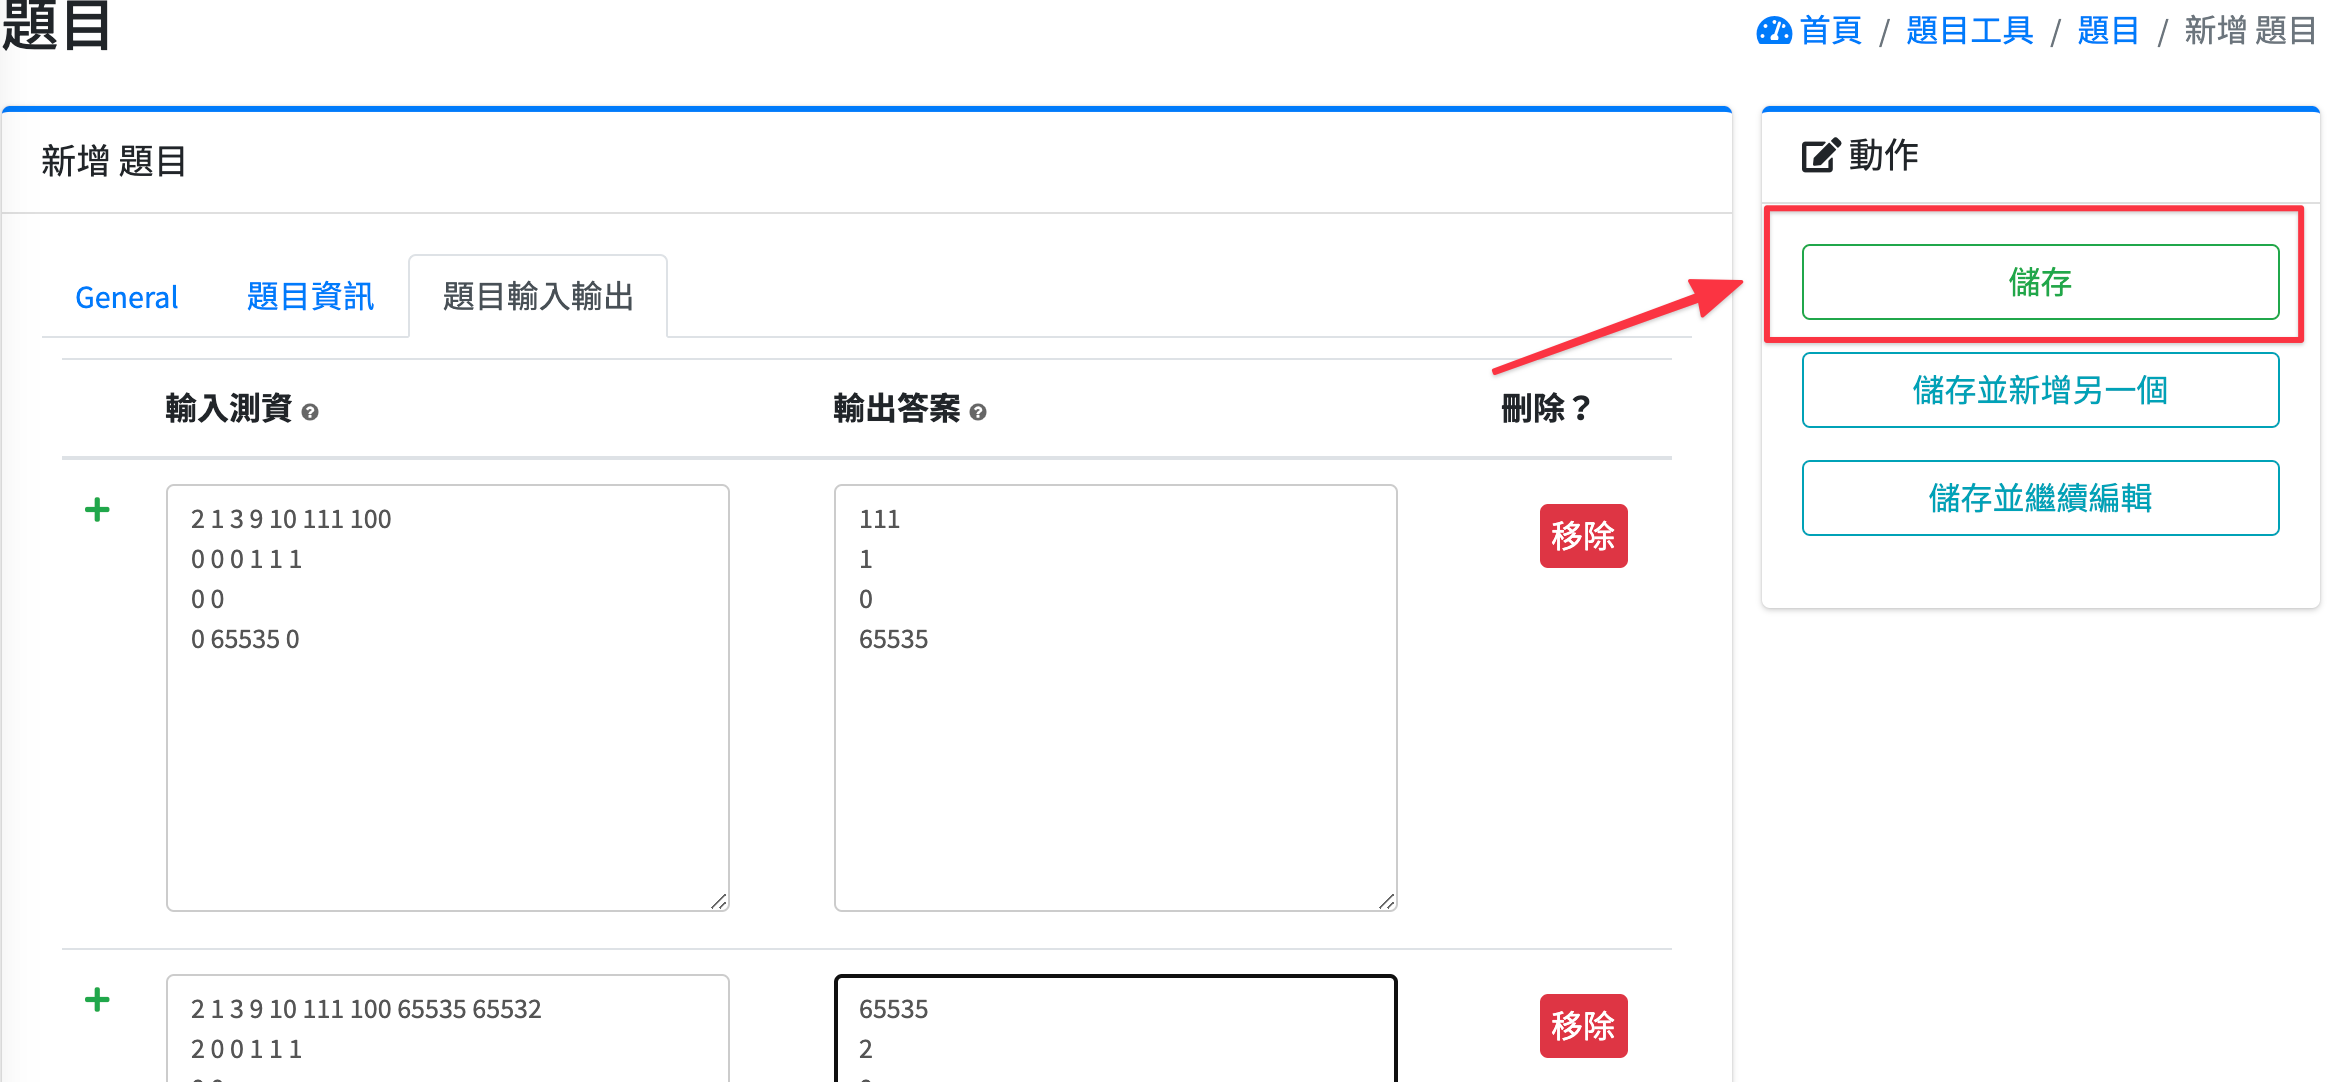The height and width of the screenshot is (1082, 2328).
Task: Go to 首頁 via the breadcrumb
Action: pos(1830,31)
